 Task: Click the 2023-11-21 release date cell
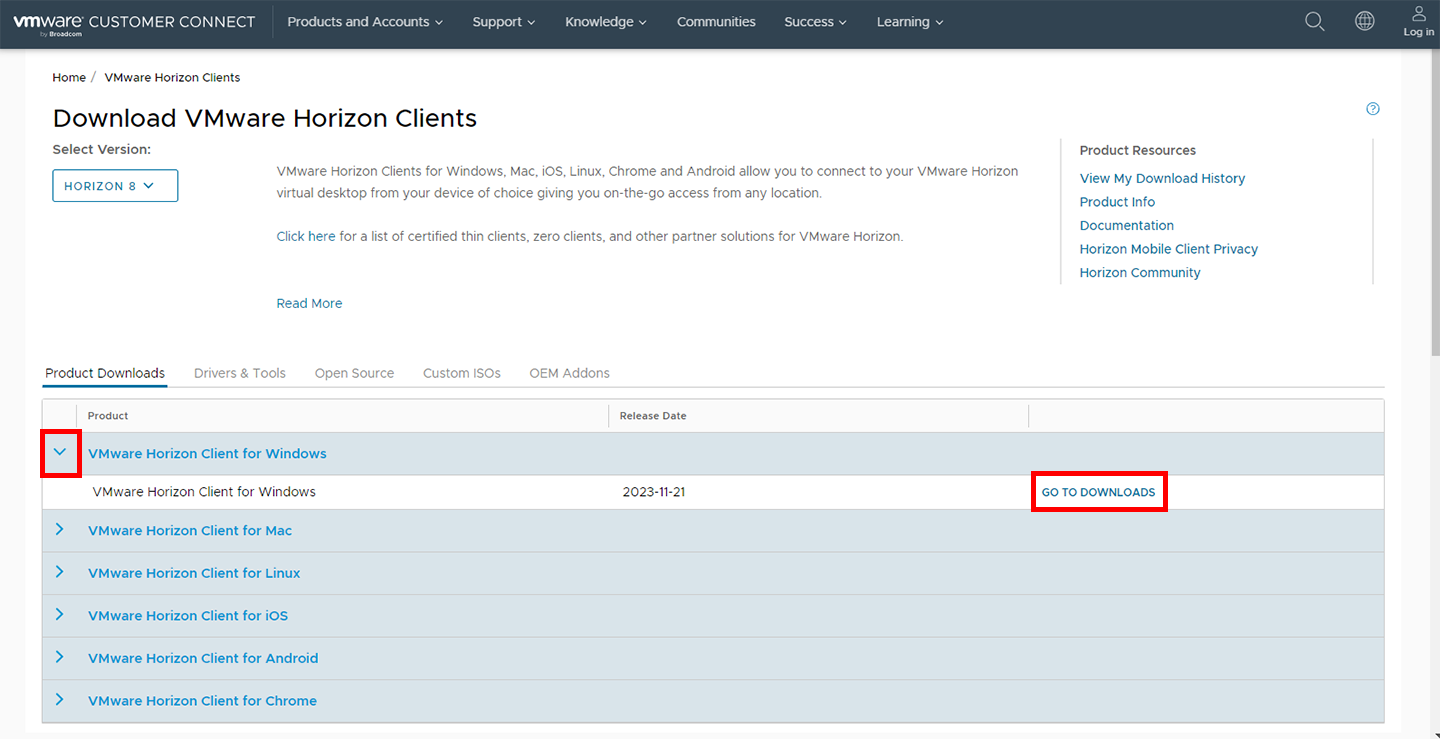point(654,492)
